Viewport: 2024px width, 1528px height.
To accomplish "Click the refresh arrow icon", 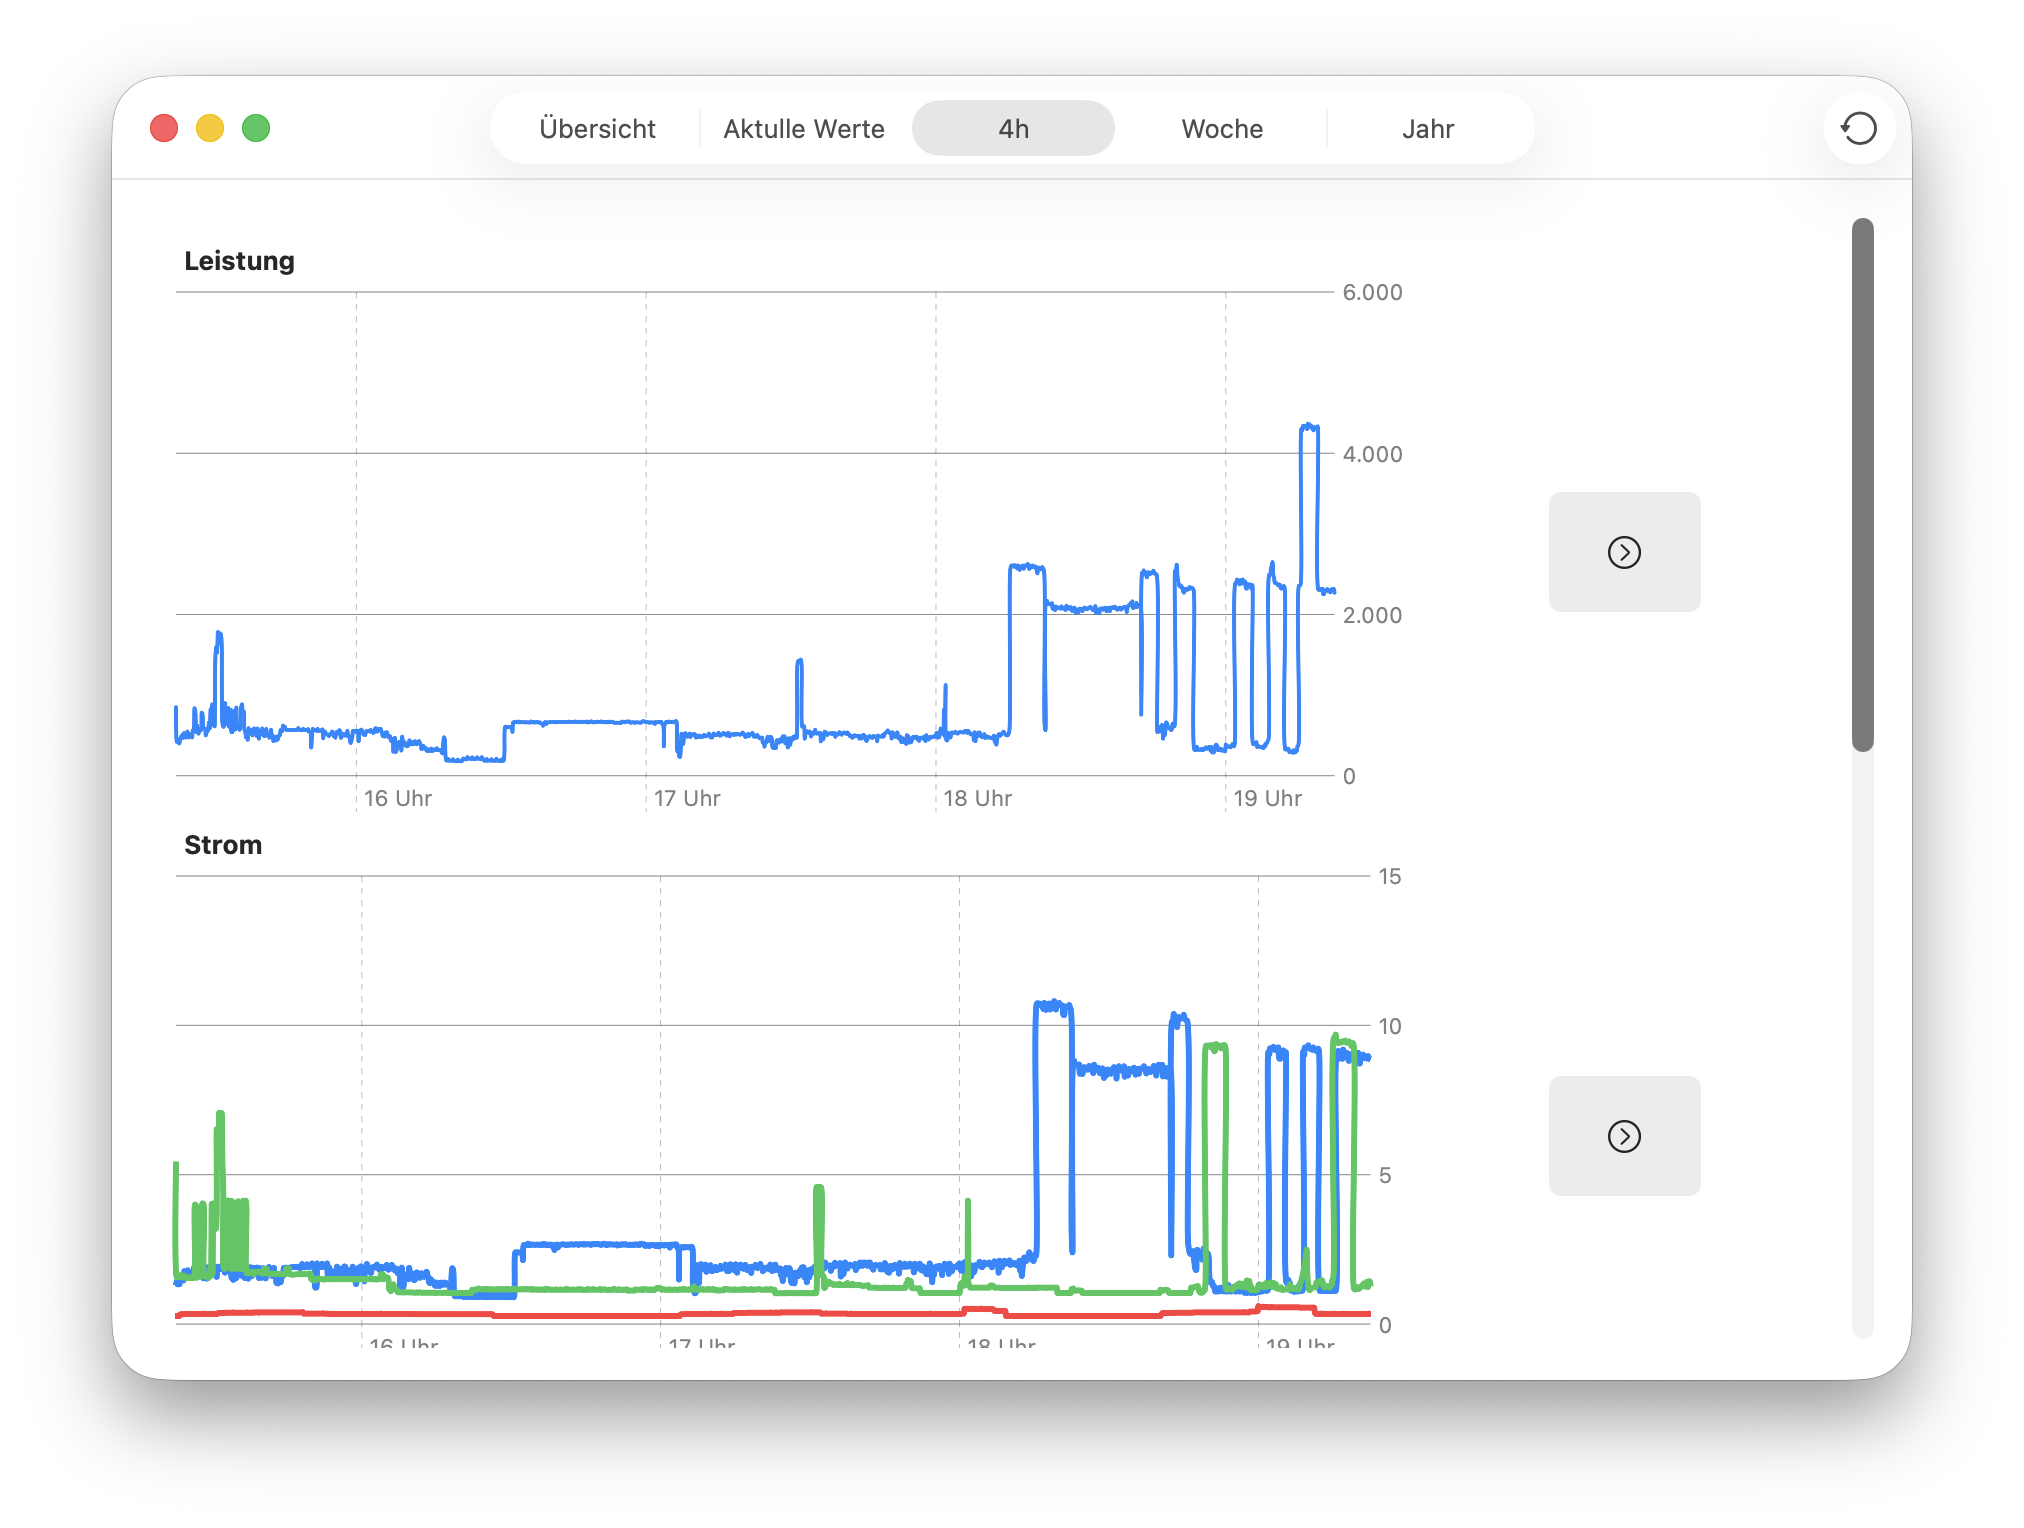I will coord(1858,128).
